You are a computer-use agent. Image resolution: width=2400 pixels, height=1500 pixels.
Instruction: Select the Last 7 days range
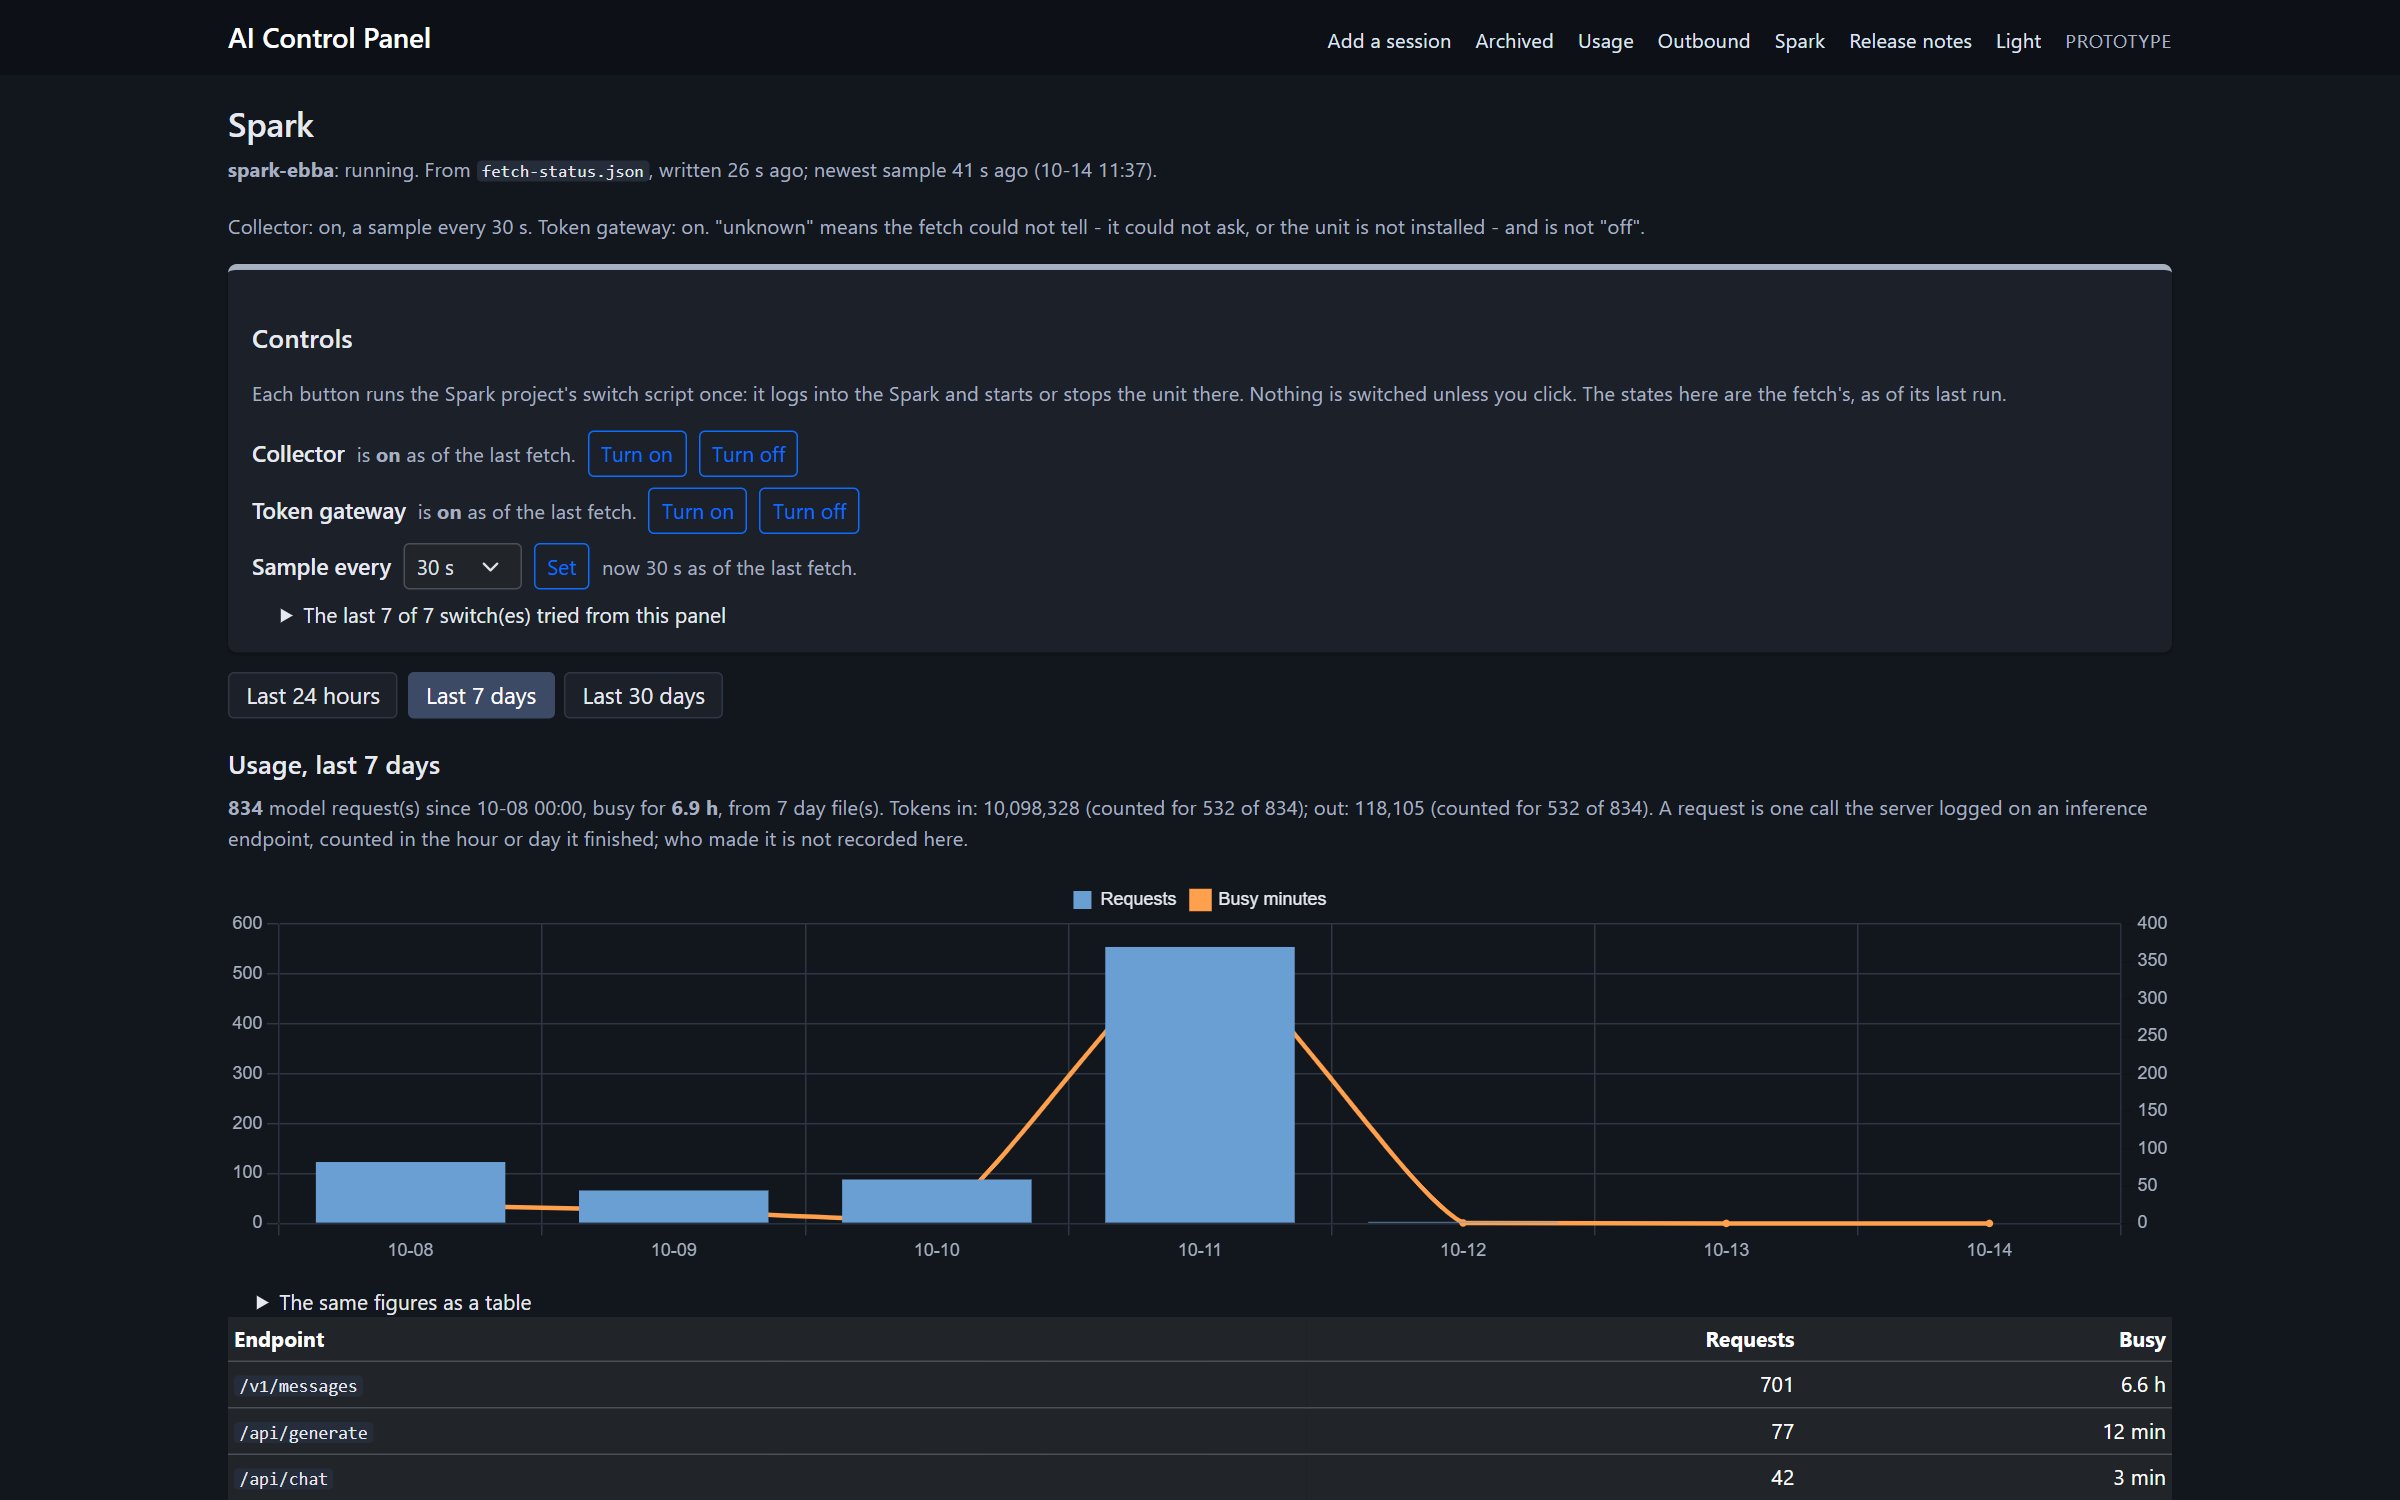(481, 695)
